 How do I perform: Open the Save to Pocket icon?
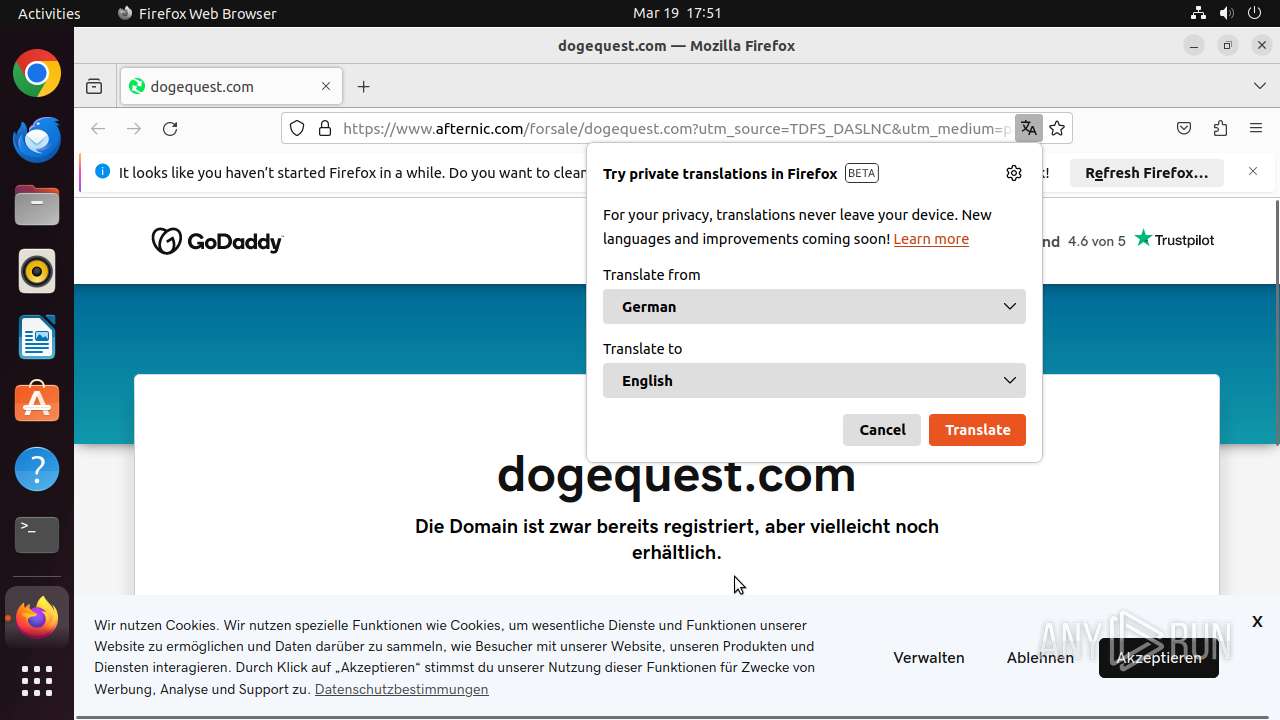[x=1184, y=128]
